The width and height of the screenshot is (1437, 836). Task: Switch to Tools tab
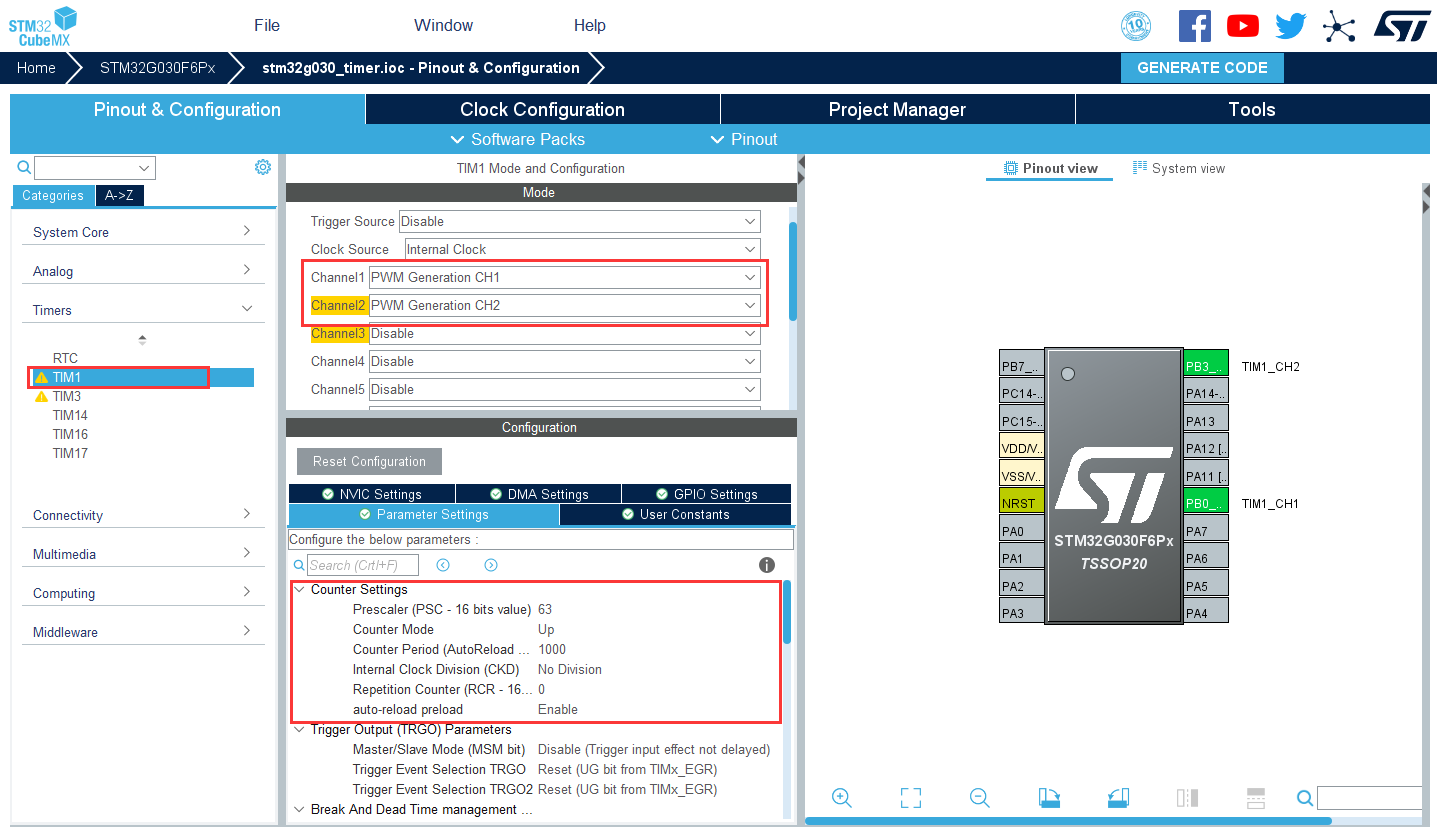[1252, 110]
